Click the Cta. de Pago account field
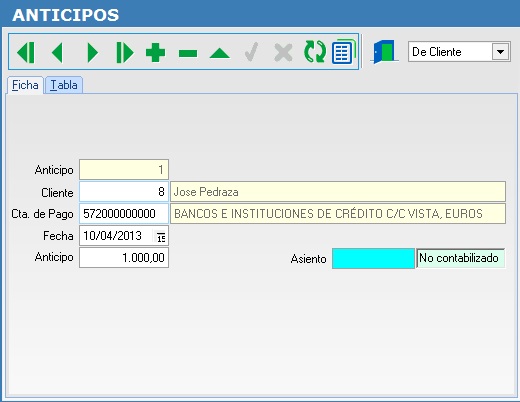This screenshot has height=402, width=520. pos(124,214)
